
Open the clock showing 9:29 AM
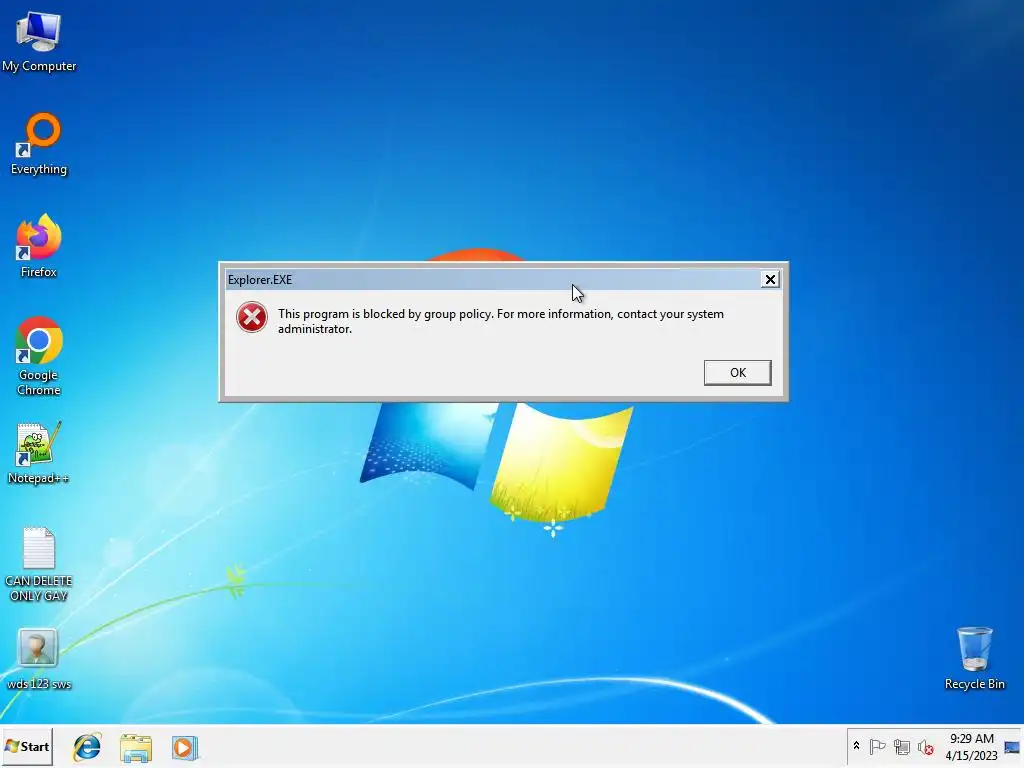pos(971,746)
